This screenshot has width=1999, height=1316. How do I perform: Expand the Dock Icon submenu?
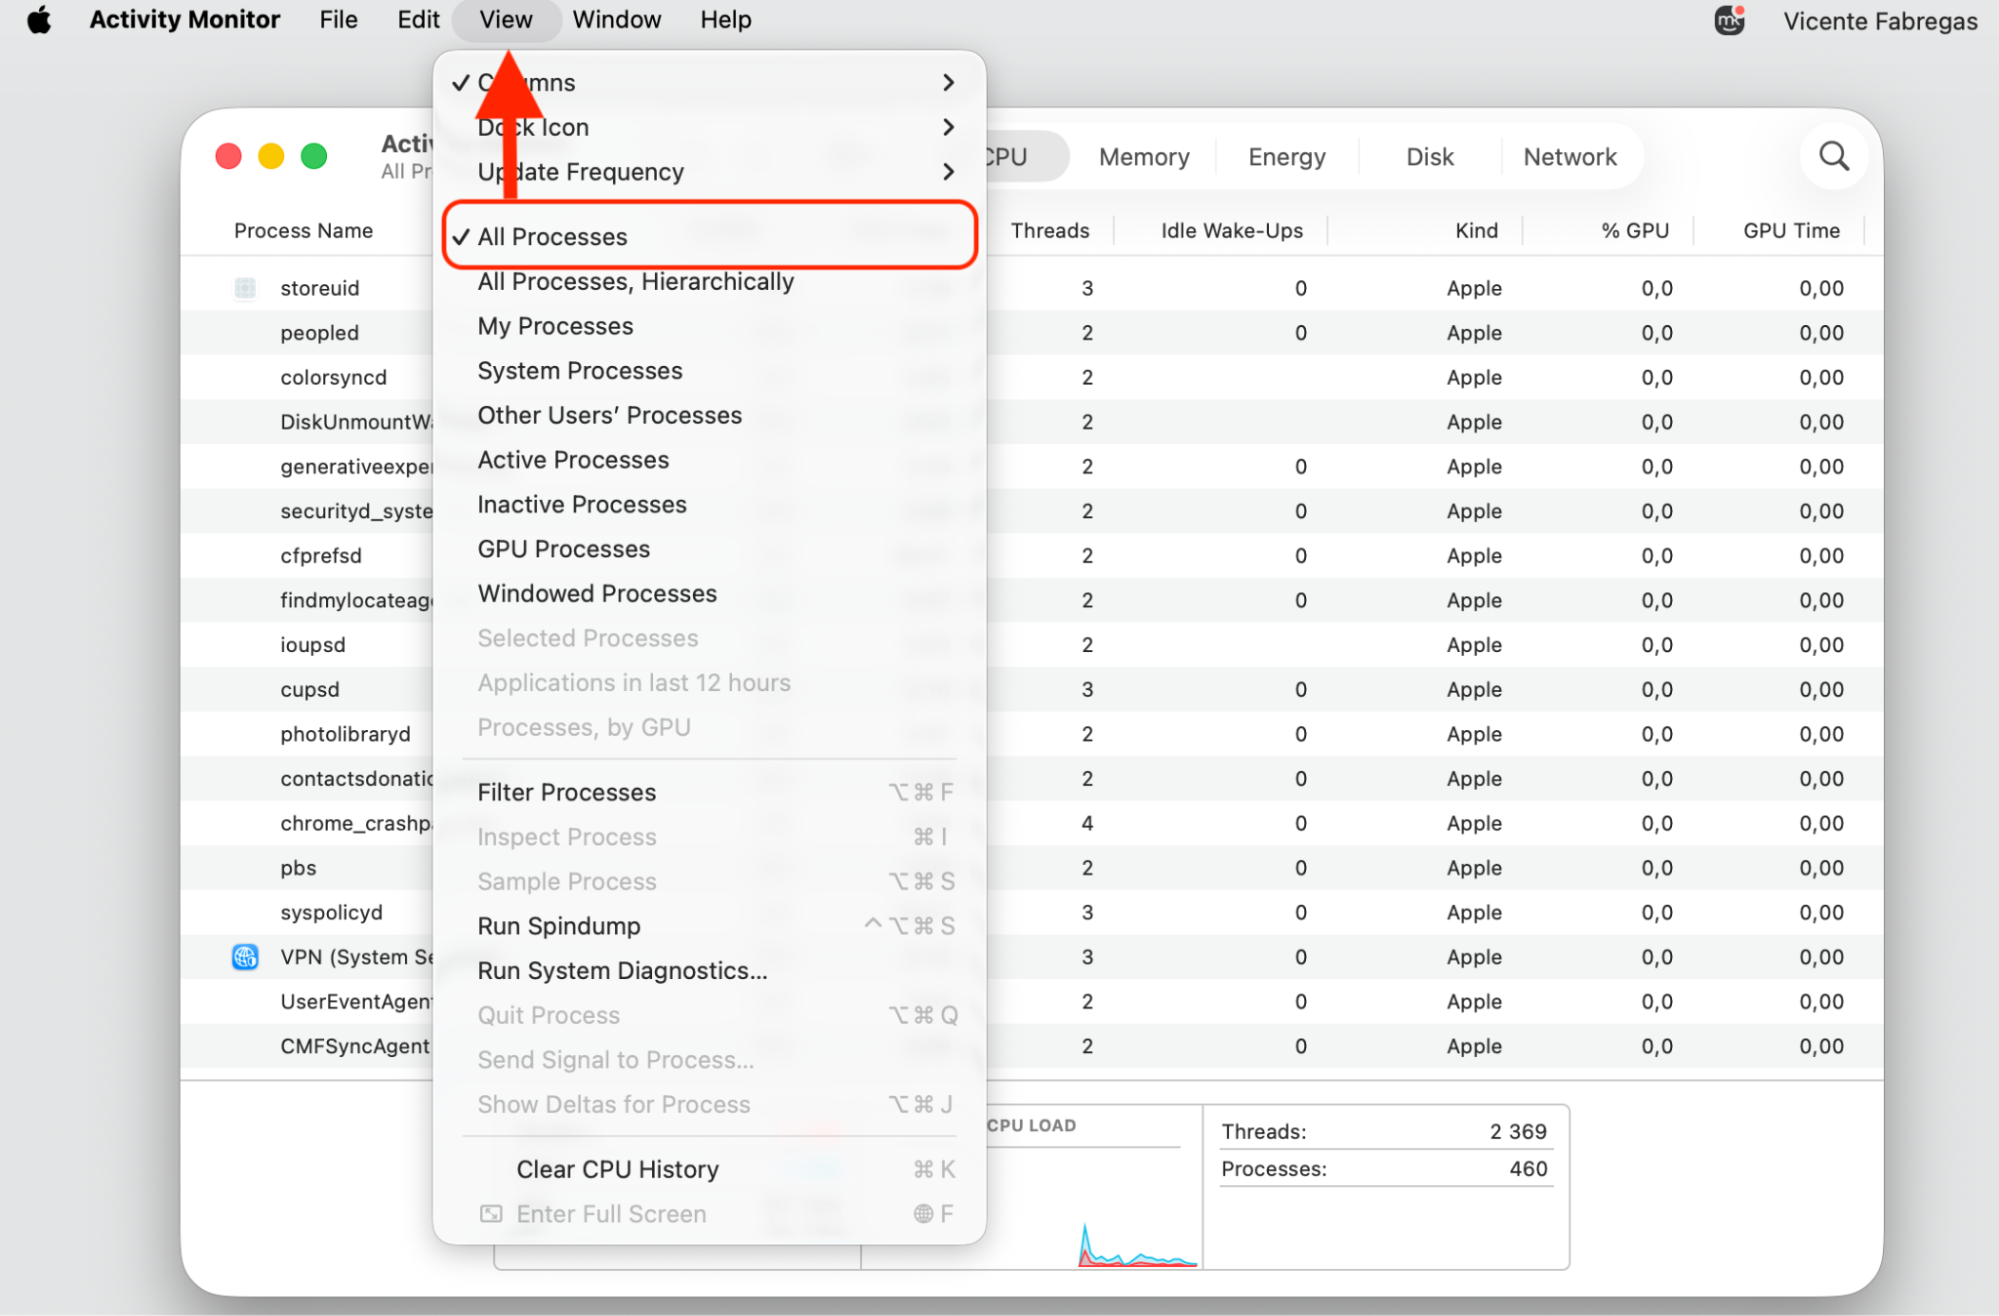point(709,127)
